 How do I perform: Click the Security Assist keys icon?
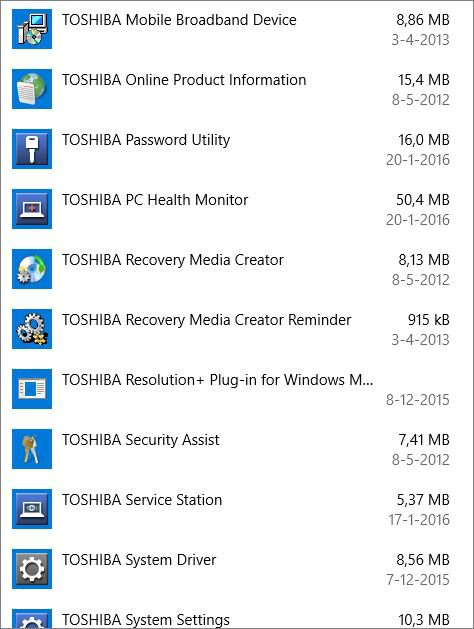coord(32,449)
